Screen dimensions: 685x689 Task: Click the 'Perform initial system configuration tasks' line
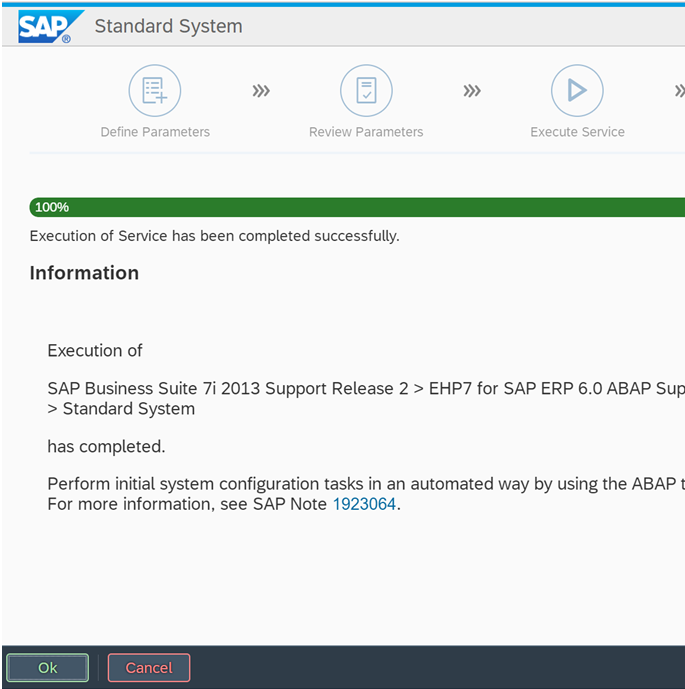(366, 484)
